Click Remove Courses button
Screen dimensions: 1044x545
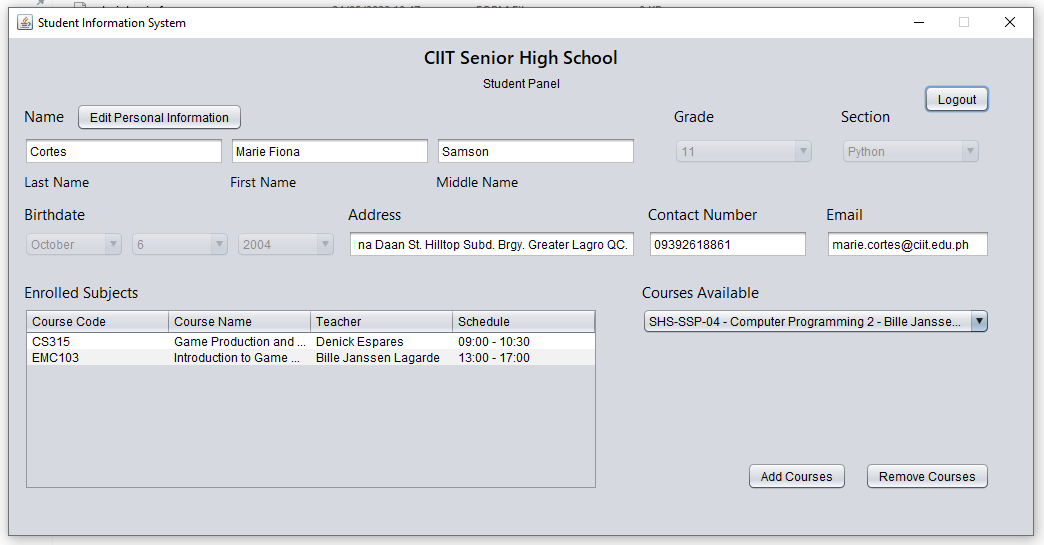pos(926,477)
